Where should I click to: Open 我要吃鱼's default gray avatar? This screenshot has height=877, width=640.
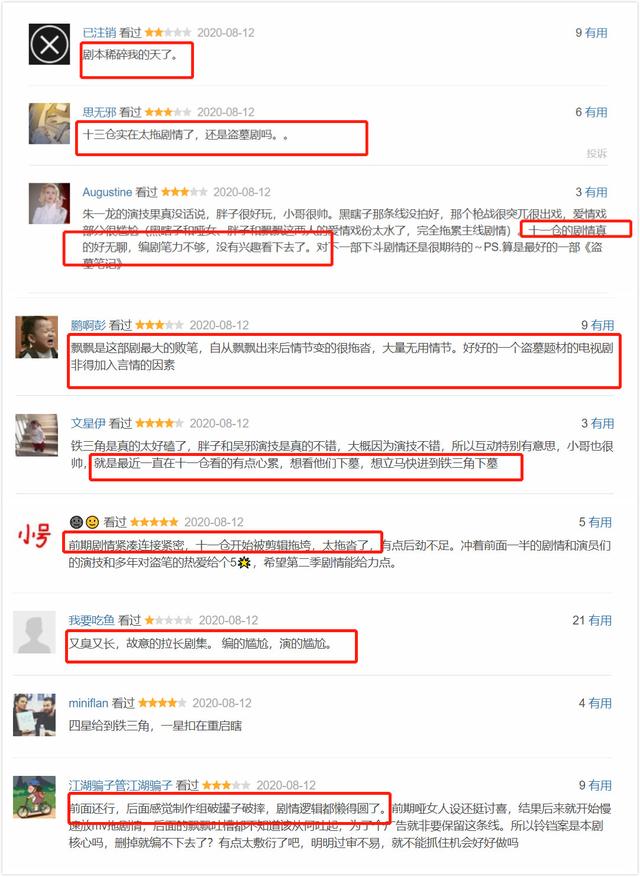click(x=35, y=632)
